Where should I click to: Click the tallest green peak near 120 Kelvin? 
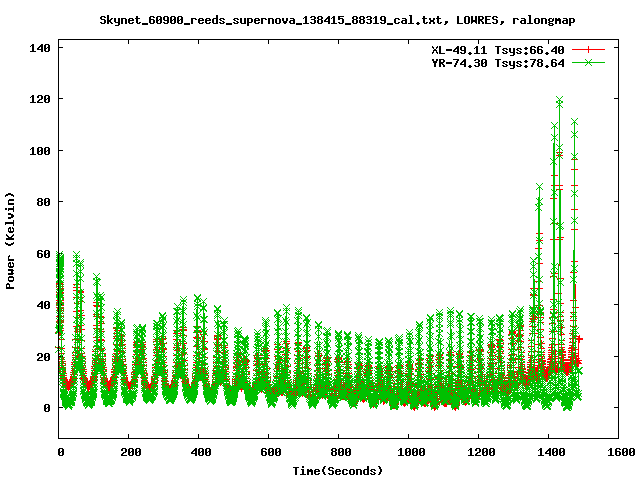point(559,100)
